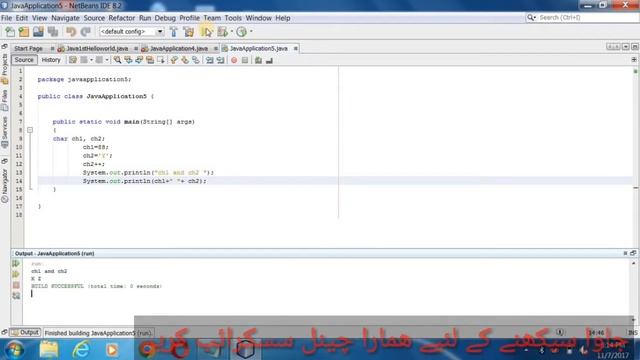Click 'char ch1, ch2;' on code line 9

coord(79,138)
